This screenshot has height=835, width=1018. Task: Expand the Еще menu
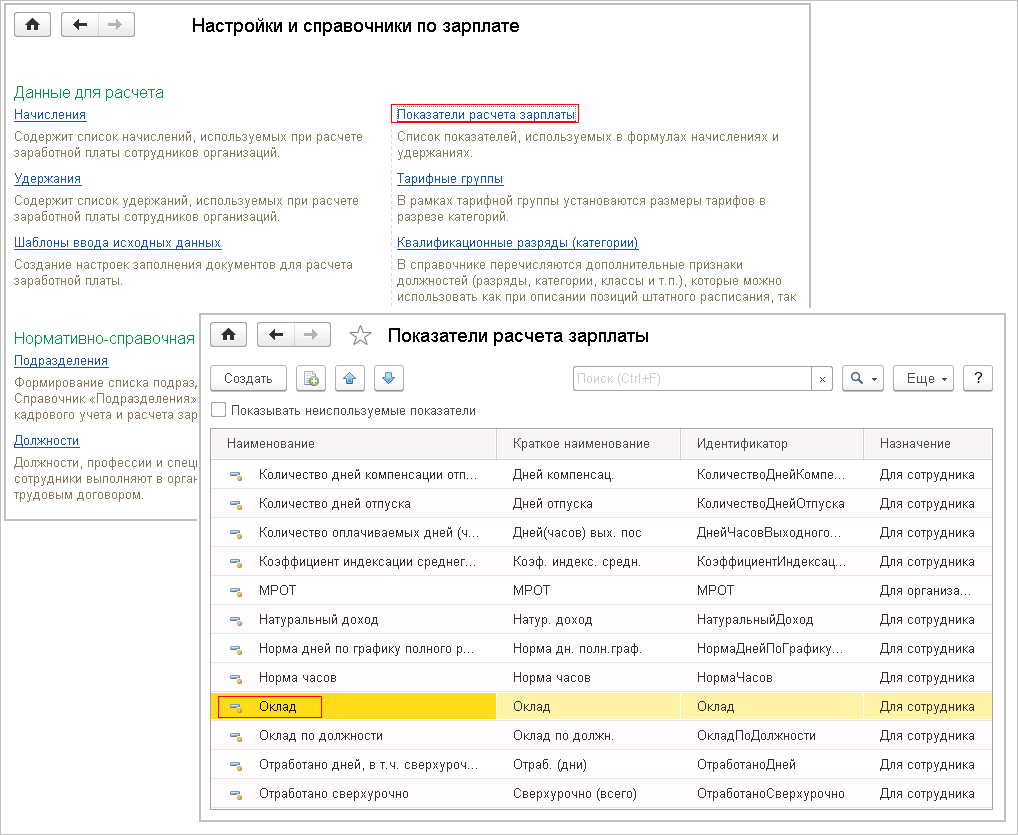point(923,379)
